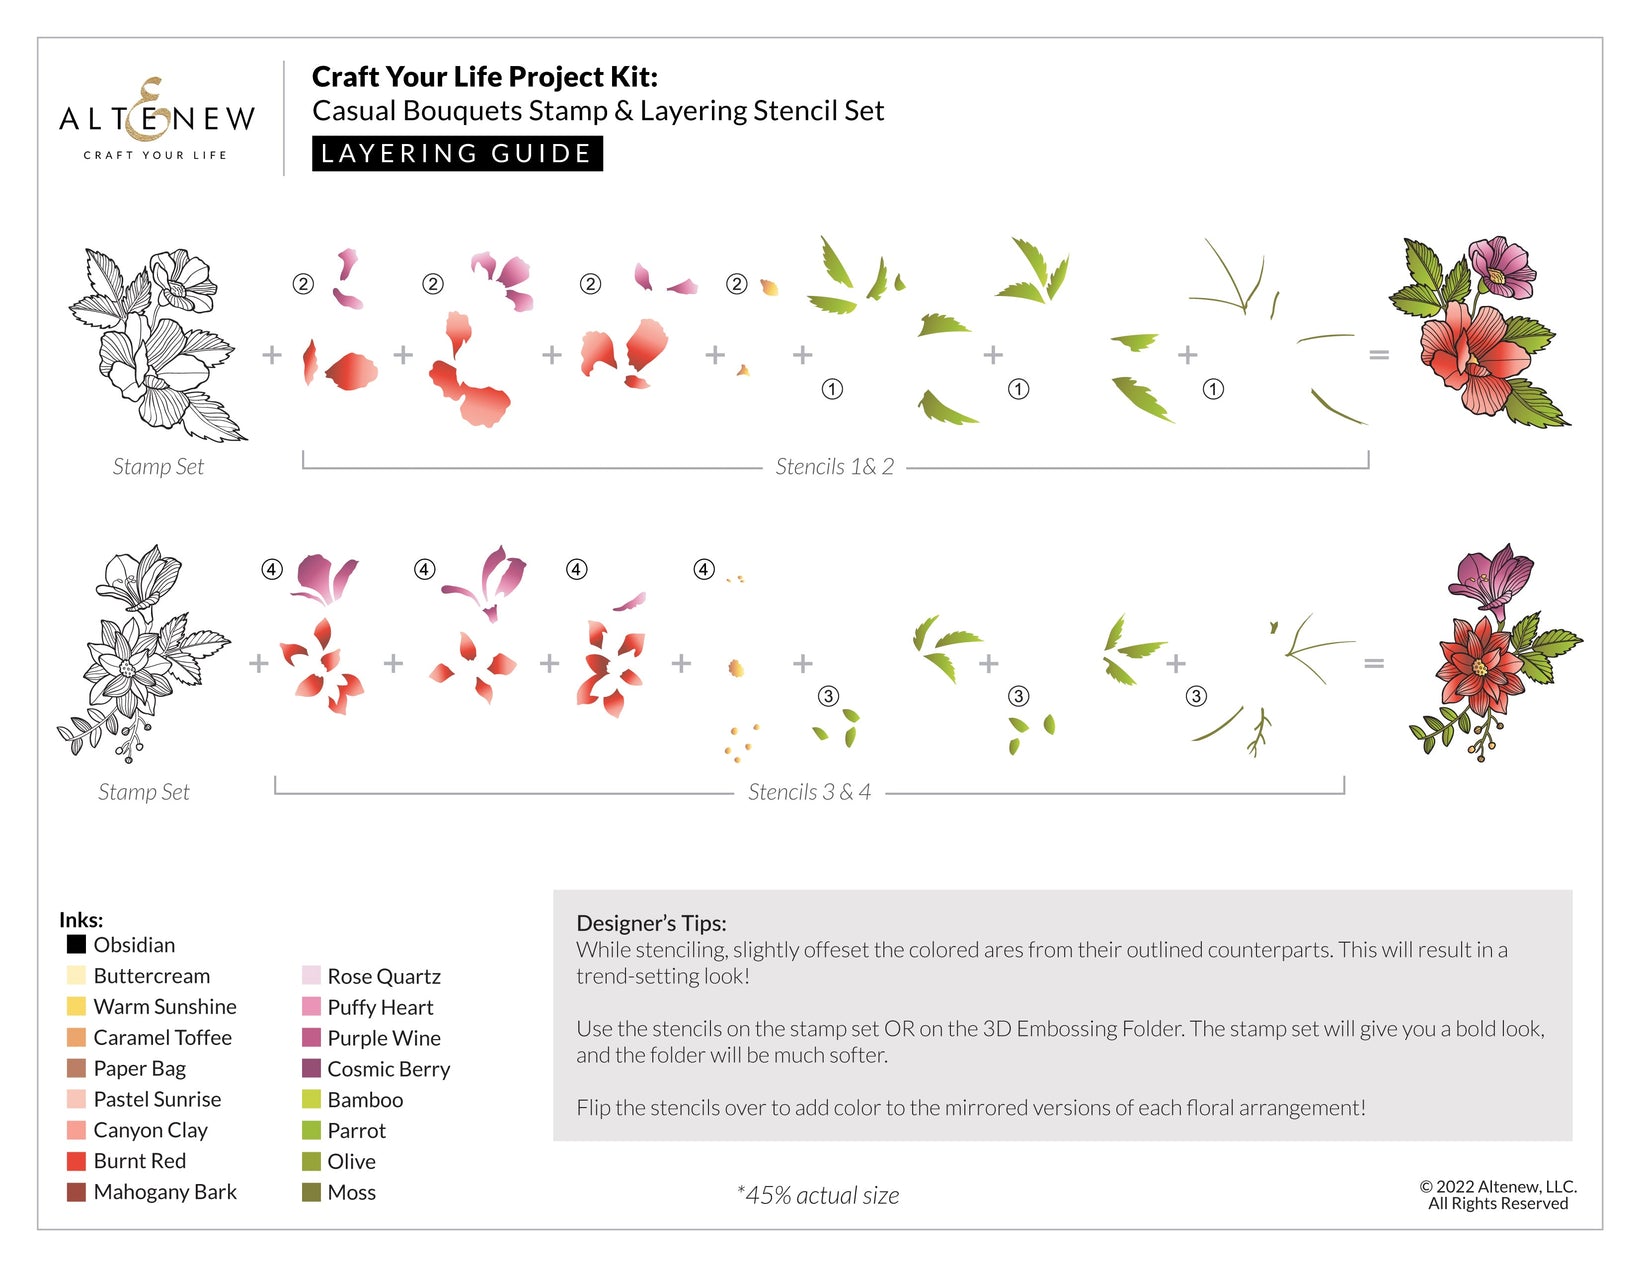Click the Moss ink swatch
The height and width of the screenshot is (1267, 1640).
tap(311, 1192)
